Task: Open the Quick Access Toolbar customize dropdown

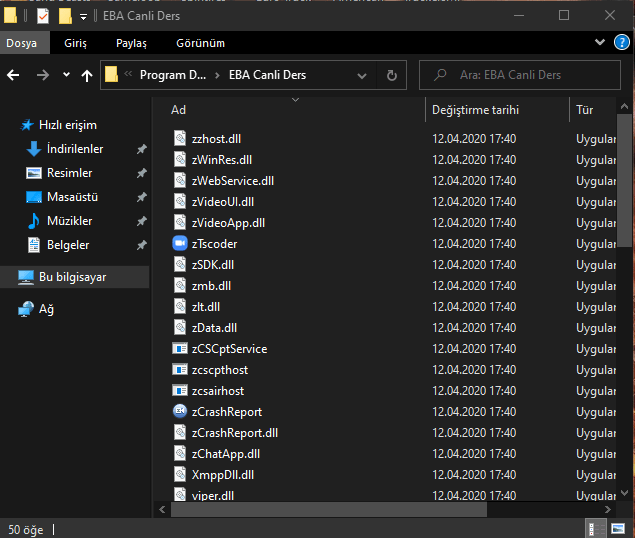Action: (x=83, y=17)
